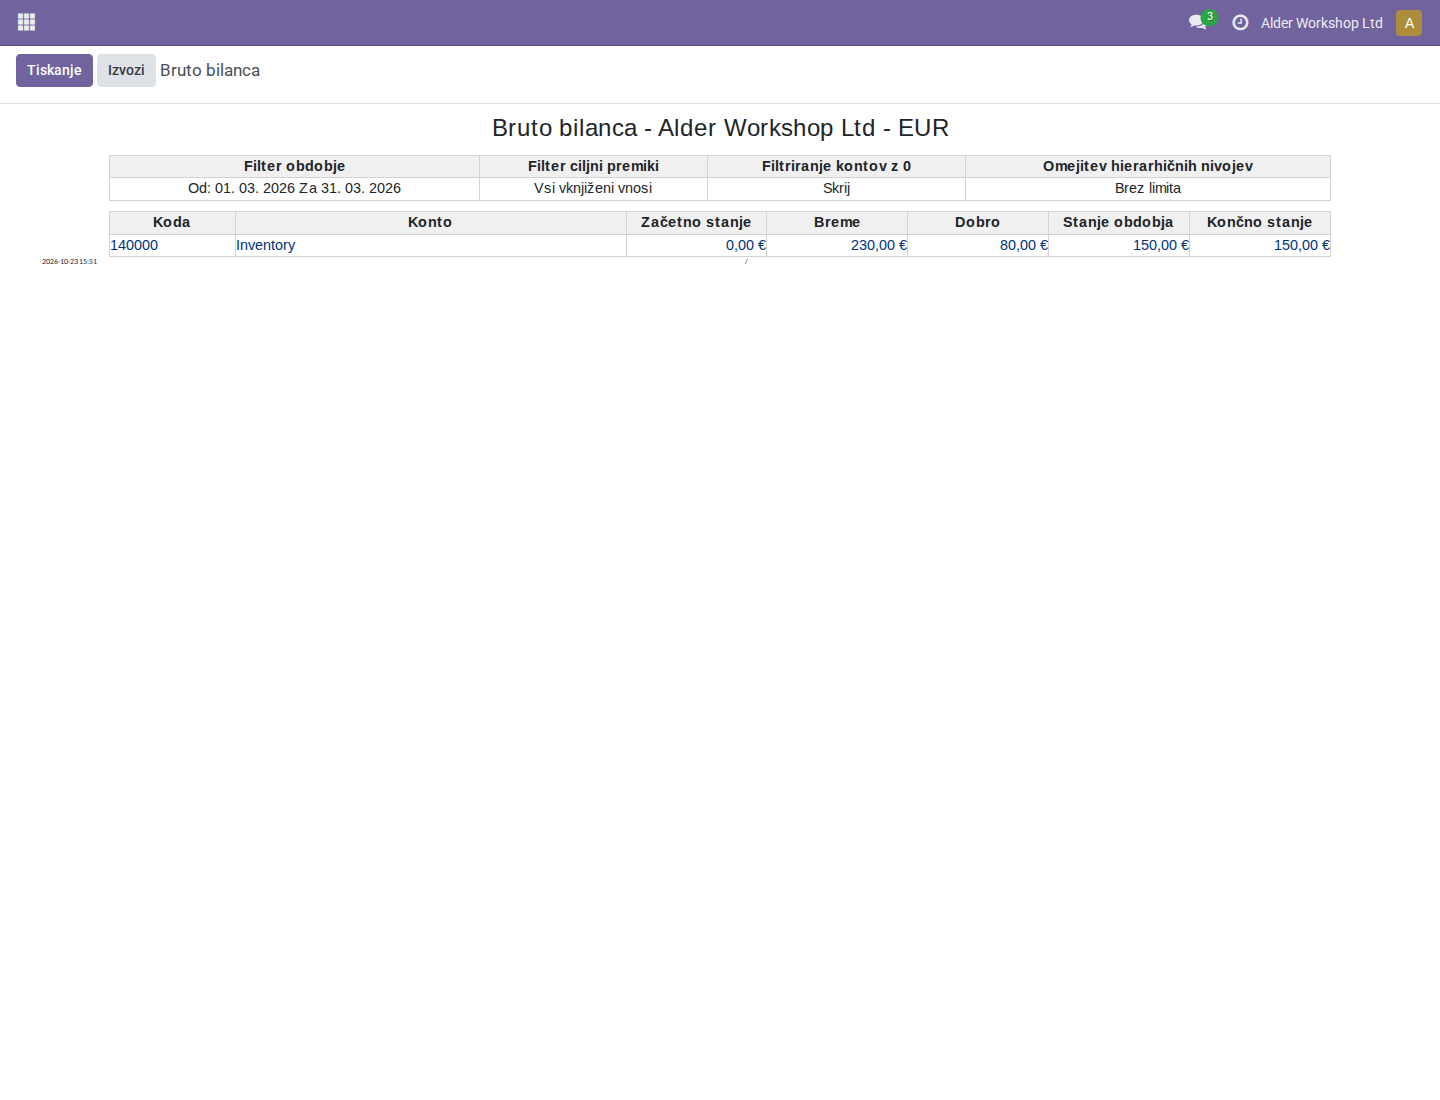Click the Filter obdobje header cell

click(294, 166)
